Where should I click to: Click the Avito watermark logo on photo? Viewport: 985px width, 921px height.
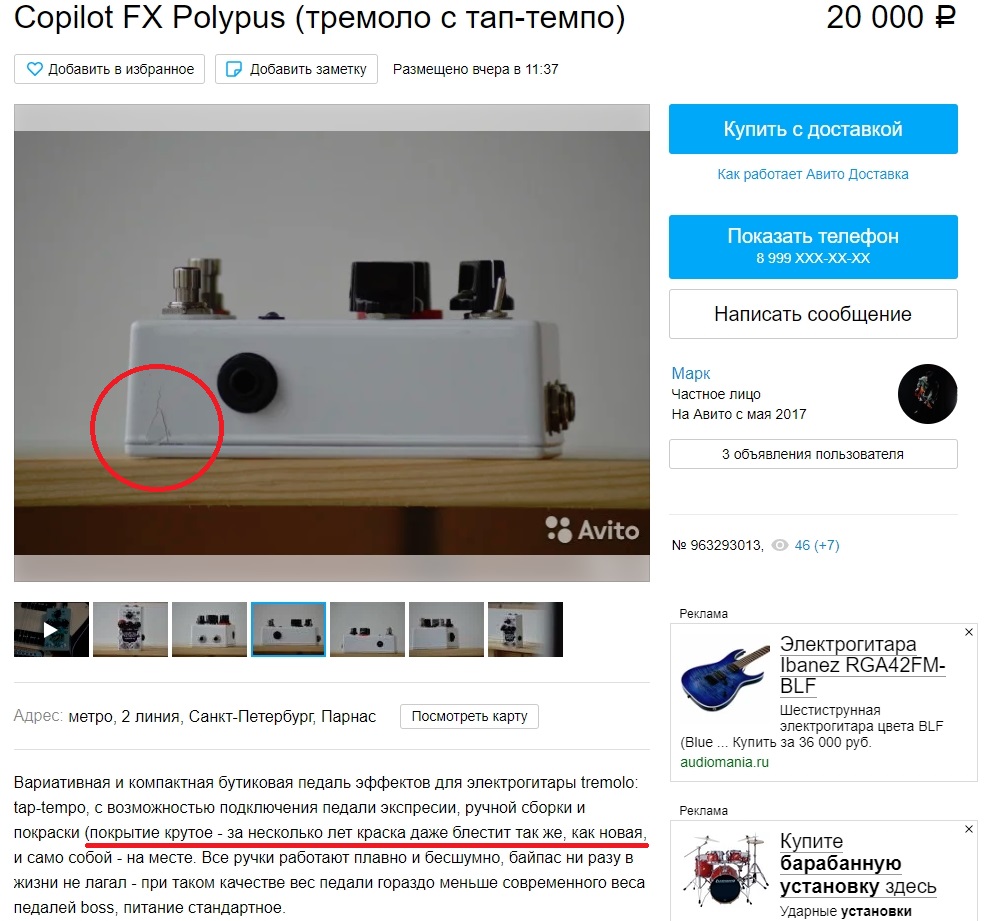pyautogui.click(x=592, y=530)
